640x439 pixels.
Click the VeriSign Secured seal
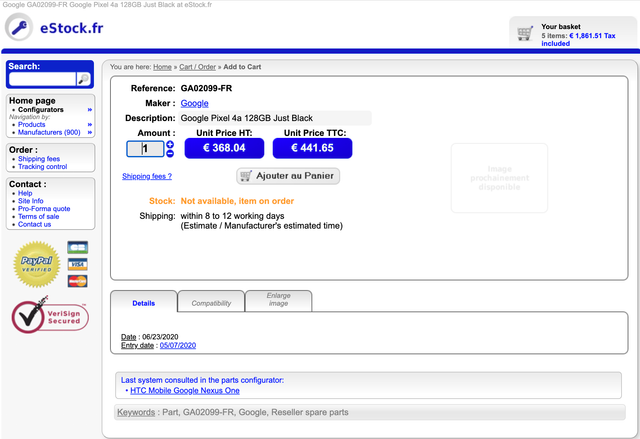50,315
